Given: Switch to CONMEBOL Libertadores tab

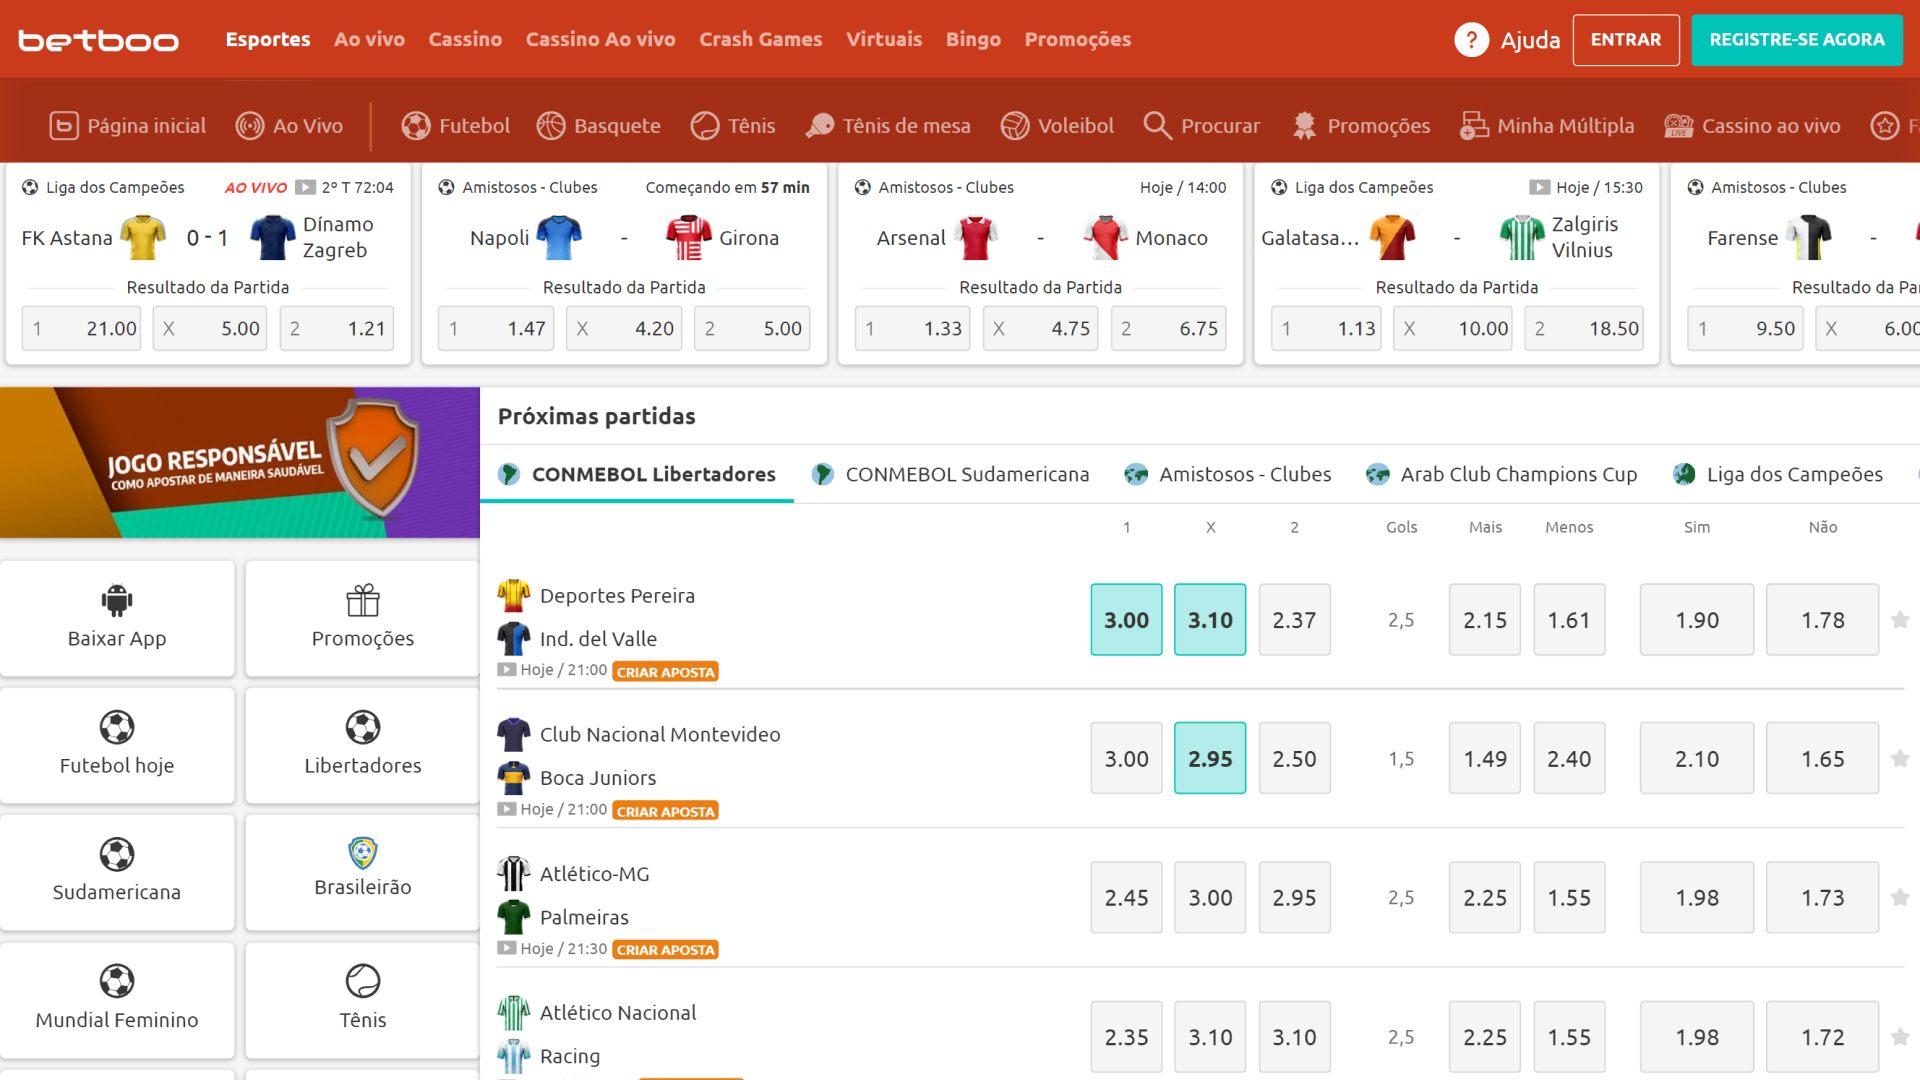Looking at the screenshot, I should [637, 474].
